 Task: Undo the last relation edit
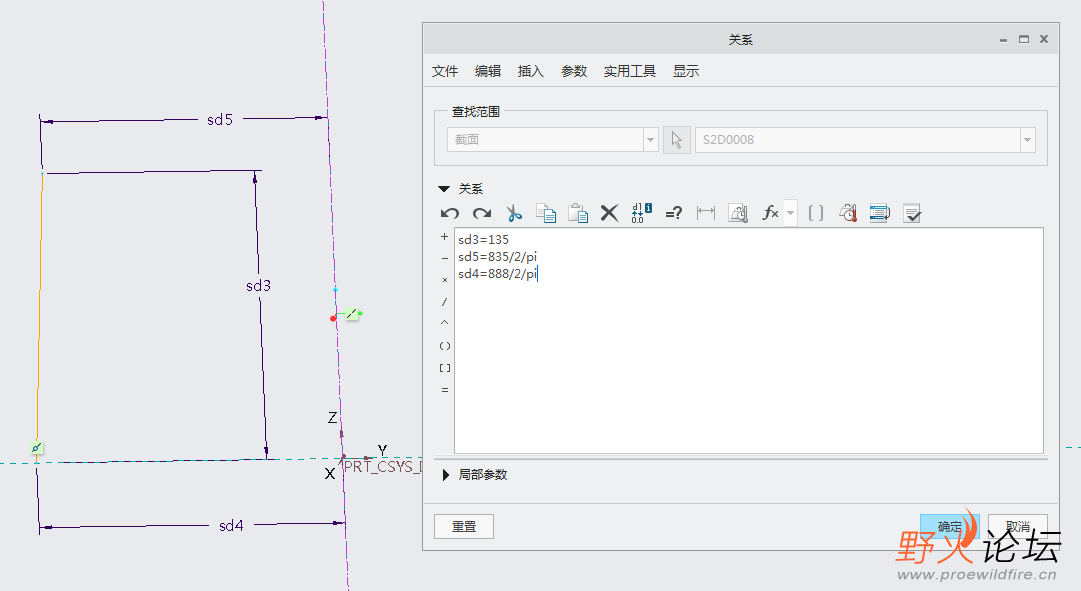tap(450, 213)
